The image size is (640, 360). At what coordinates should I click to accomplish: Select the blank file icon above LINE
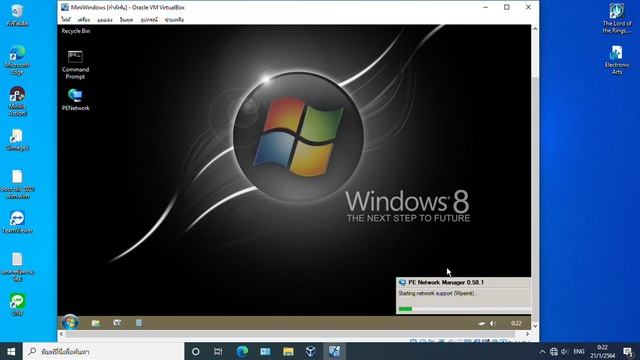[x=17, y=267]
